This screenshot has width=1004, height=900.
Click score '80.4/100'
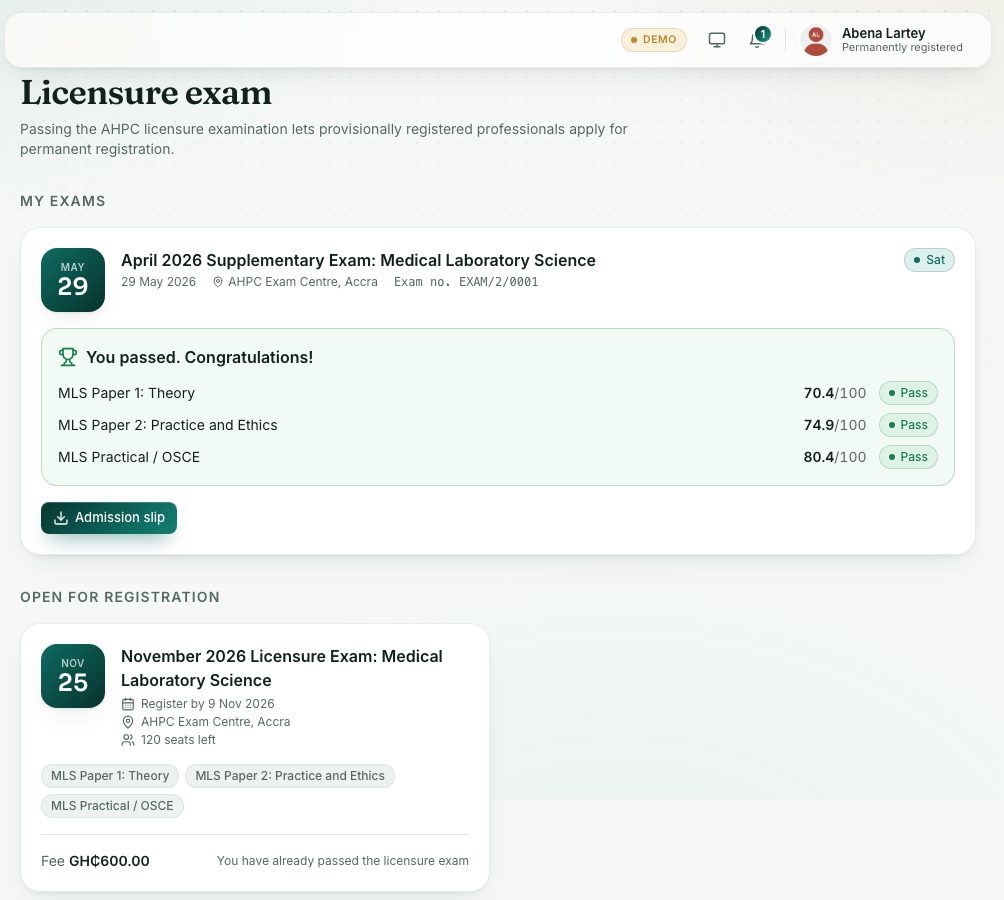834,457
